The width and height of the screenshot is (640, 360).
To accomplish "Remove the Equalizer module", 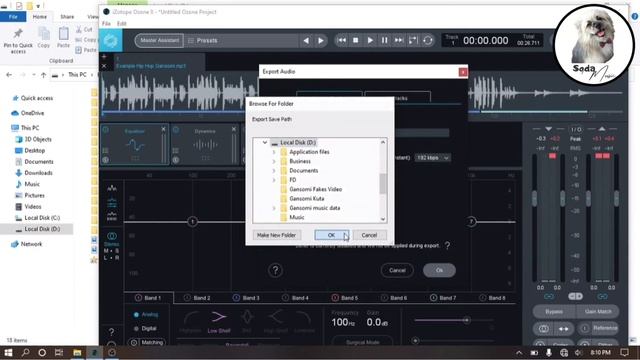I will pos(163,129).
